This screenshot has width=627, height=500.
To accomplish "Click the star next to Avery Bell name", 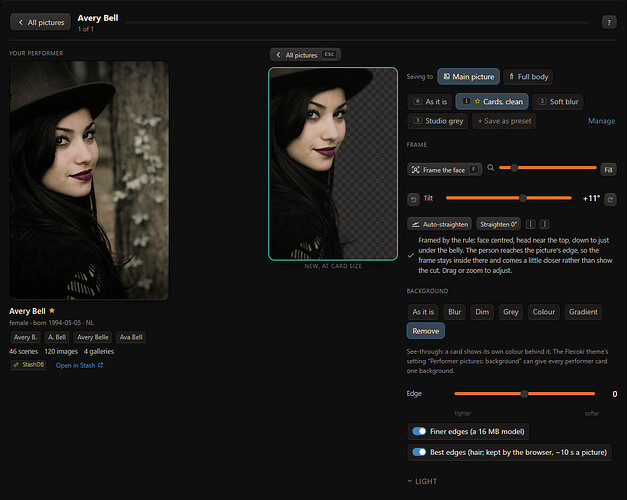I will [x=52, y=310].
